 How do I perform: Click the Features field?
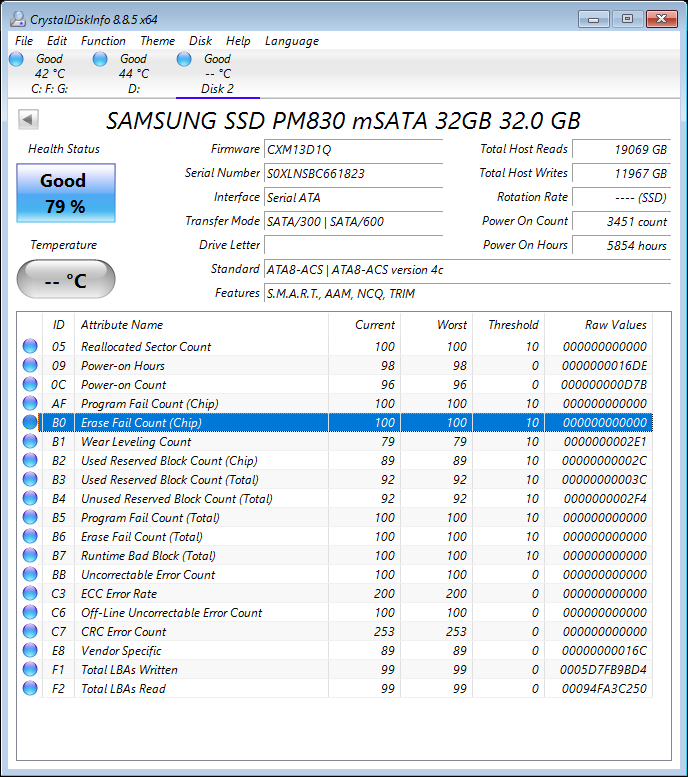tap(467, 293)
